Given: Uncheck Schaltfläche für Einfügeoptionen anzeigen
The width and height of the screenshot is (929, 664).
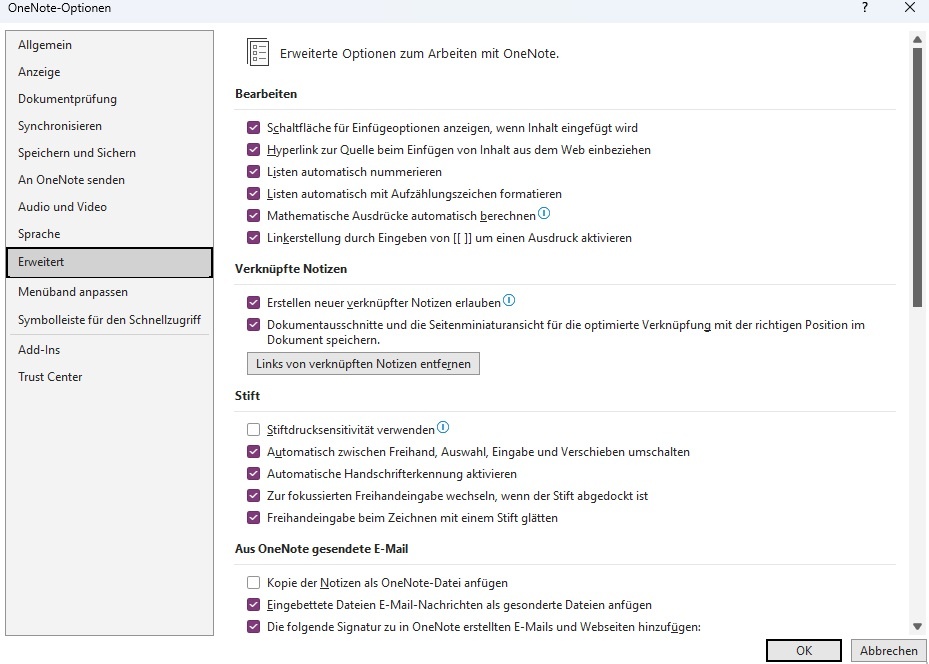Looking at the screenshot, I should (x=254, y=127).
